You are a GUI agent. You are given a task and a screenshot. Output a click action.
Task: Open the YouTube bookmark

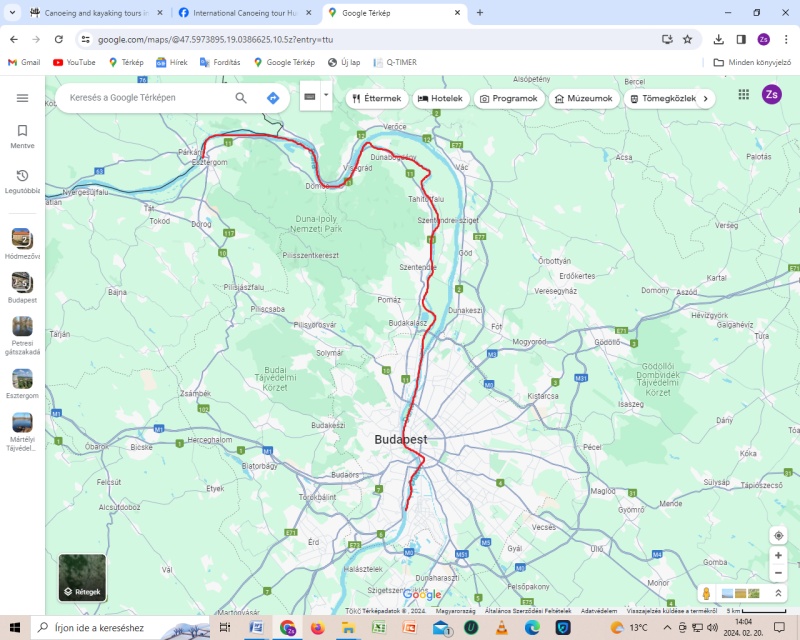tap(74, 62)
